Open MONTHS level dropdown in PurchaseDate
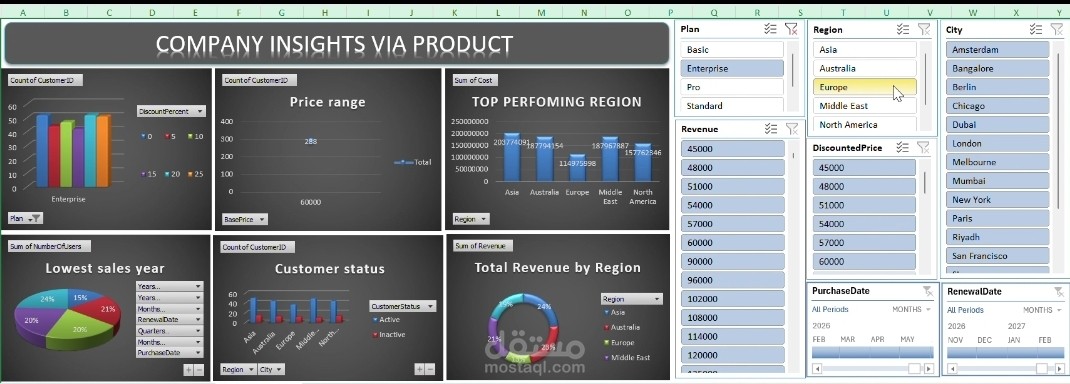The width and height of the screenshot is (1070, 384). point(911,310)
